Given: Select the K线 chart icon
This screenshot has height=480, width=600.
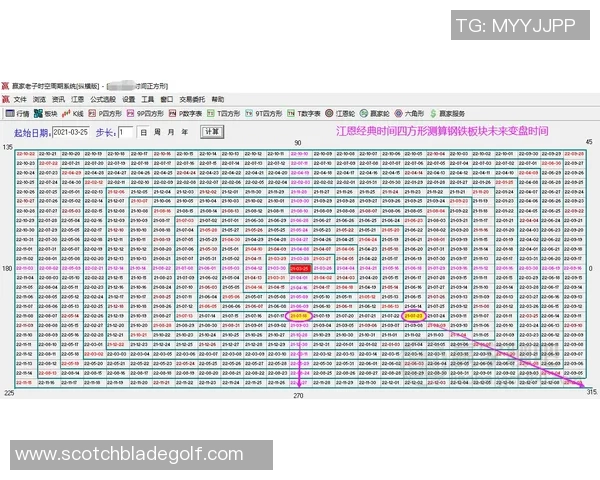Looking at the screenshot, I should [75, 114].
